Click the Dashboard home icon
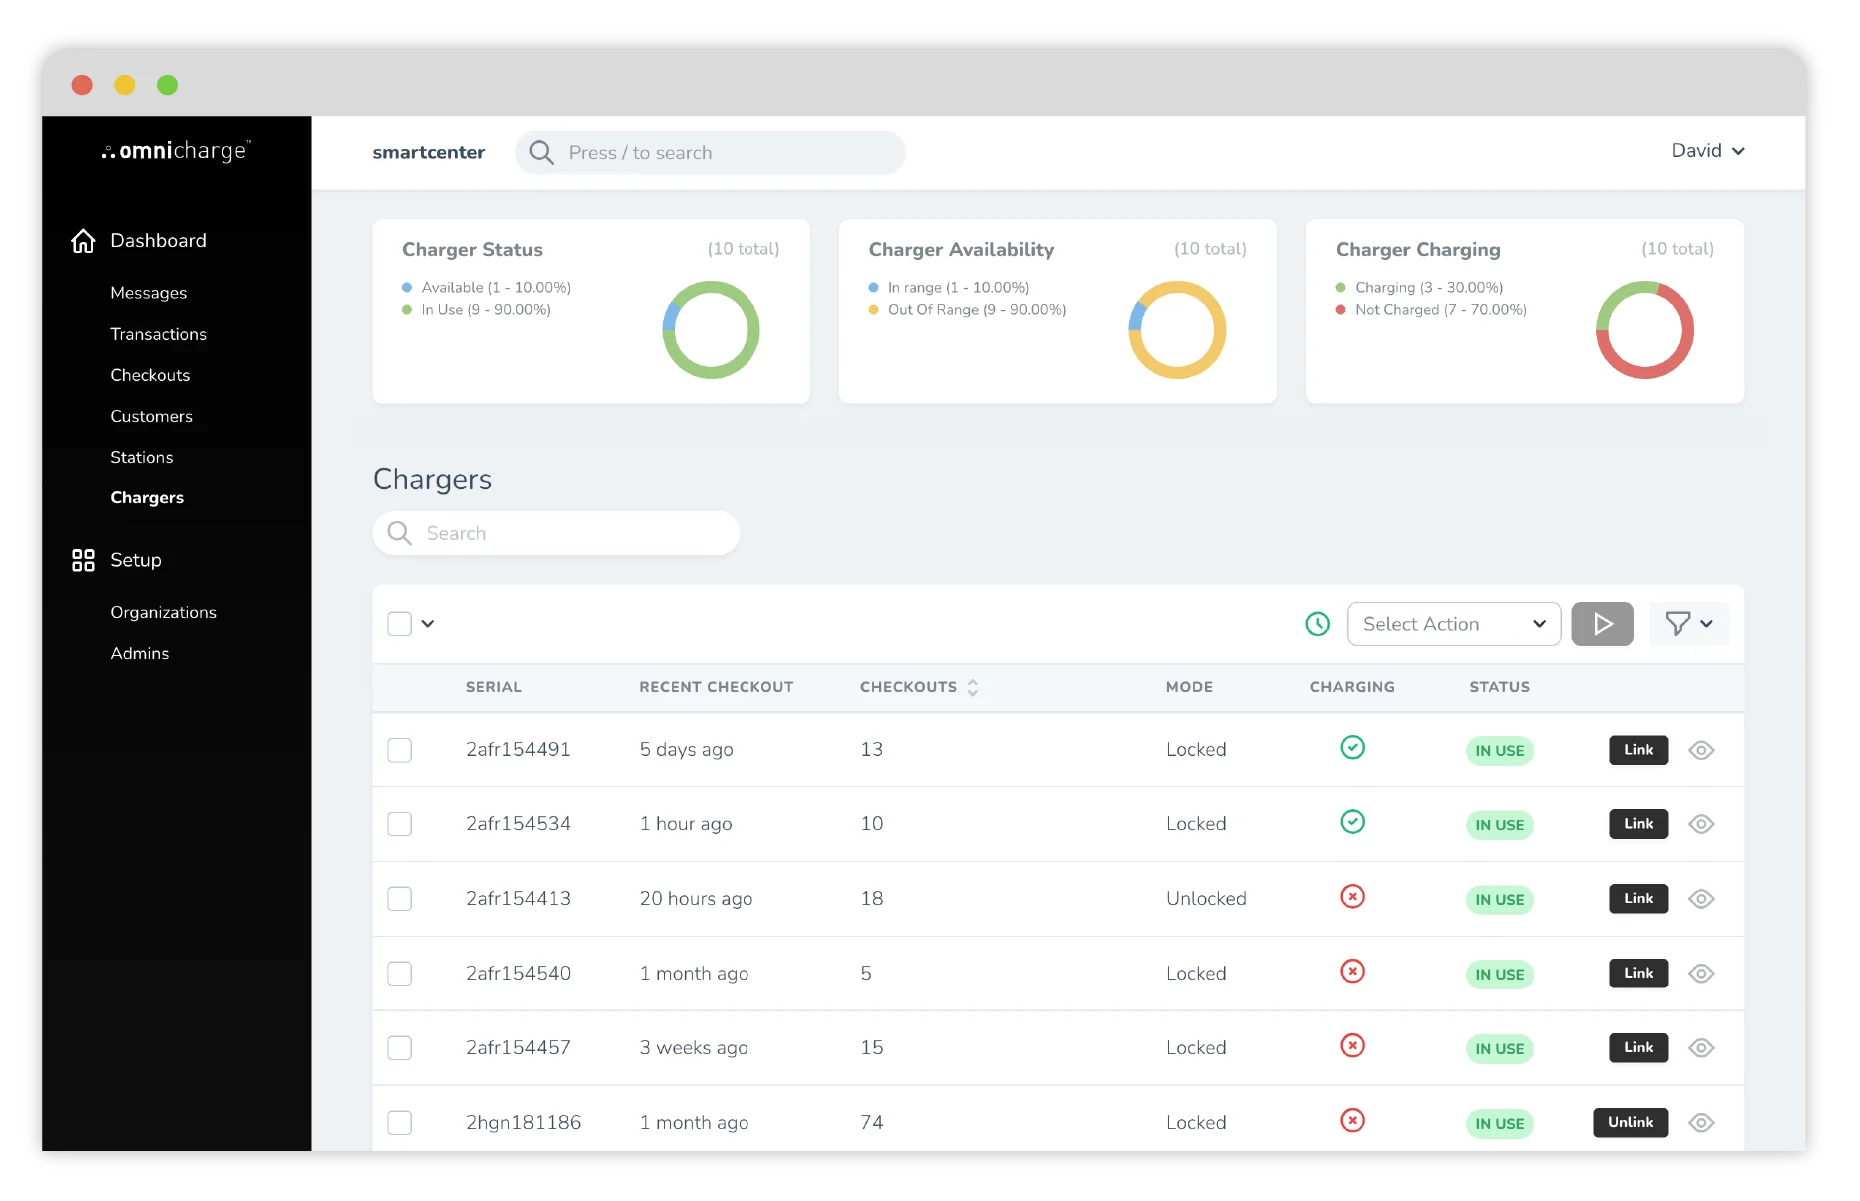Screen dimensions: 1860x1201 click(x=83, y=241)
